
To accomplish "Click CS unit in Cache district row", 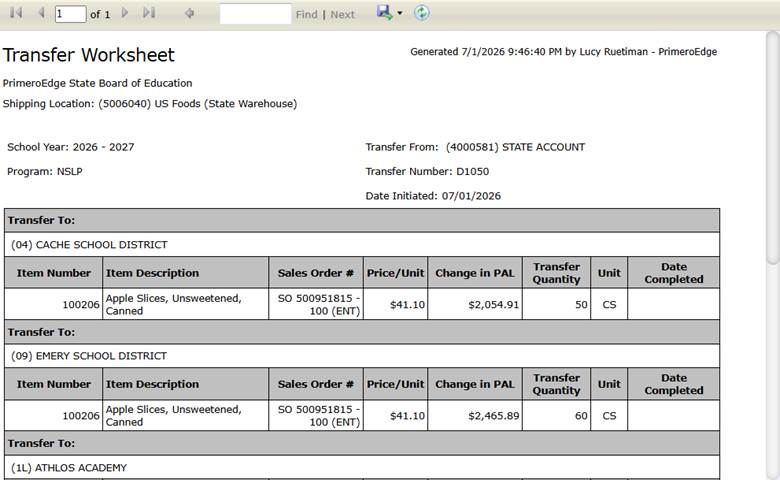I will [x=609, y=304].
